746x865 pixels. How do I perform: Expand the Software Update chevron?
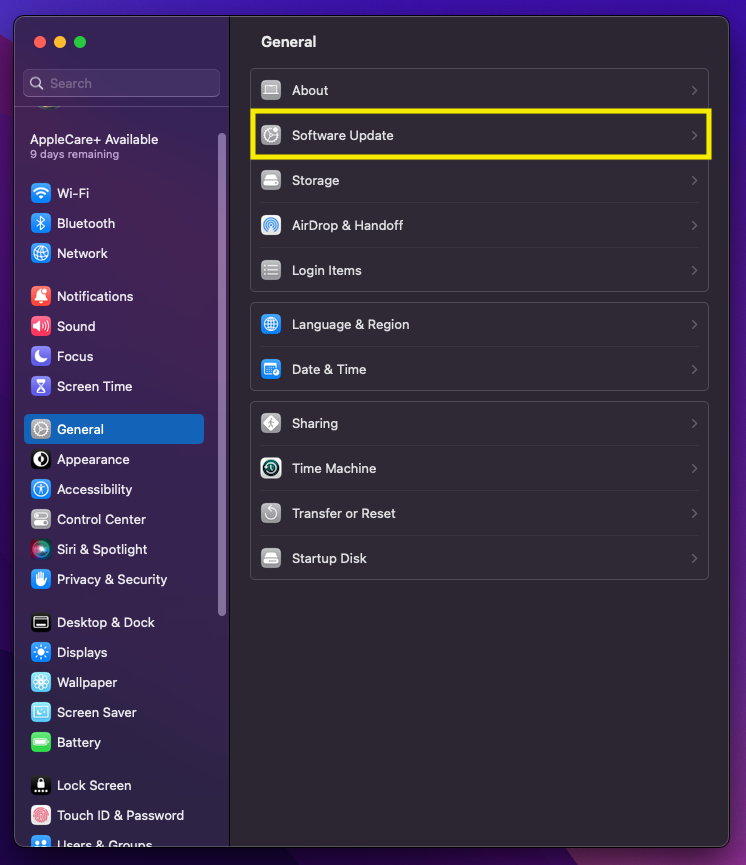click(694, 136)
